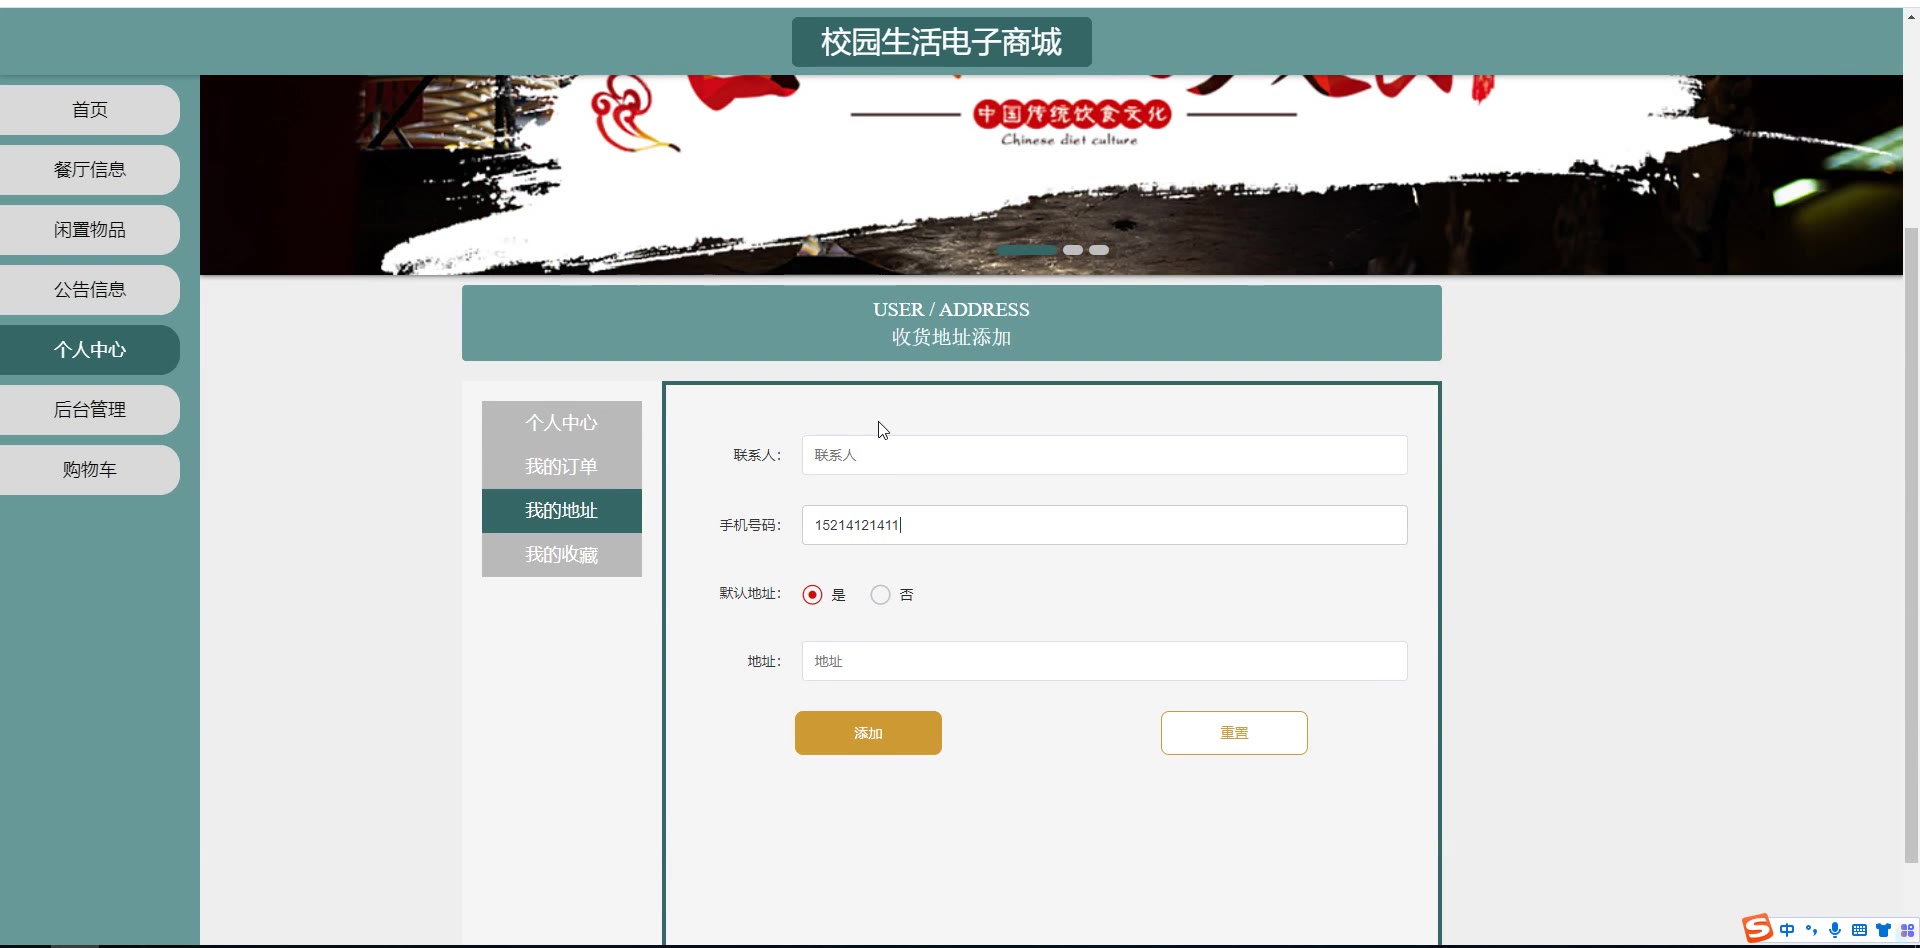The height and width of the screenshot is (948, 1920).
Task: Select the second banner carousel dot
Action: tap(1073, 250)
